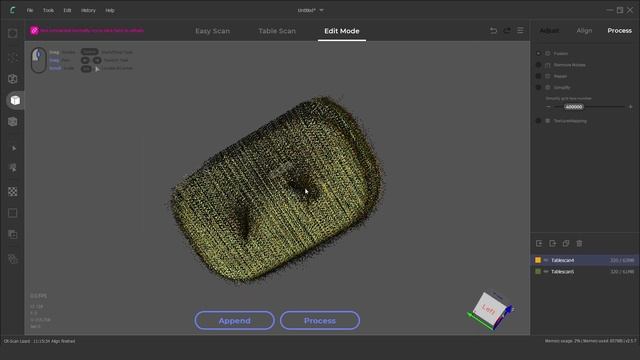
Task: Open the File menu
Action: (30, 10)
